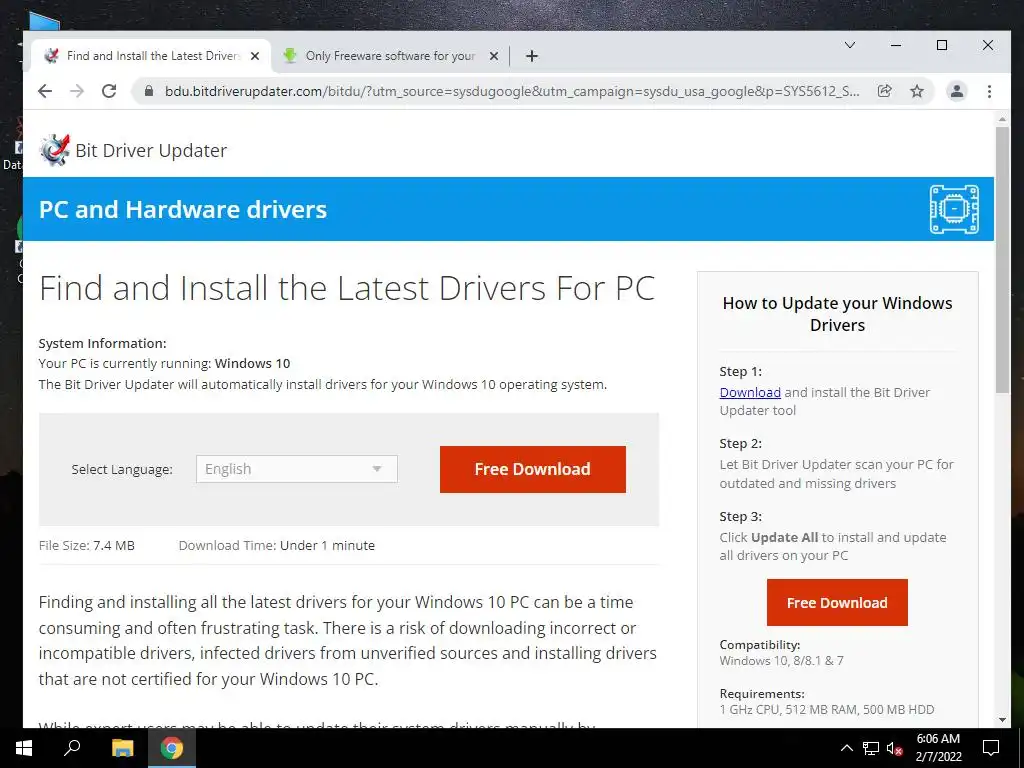Open the clock showing 6:06 AM
The image size is (1024, 768).
point(938,748)
